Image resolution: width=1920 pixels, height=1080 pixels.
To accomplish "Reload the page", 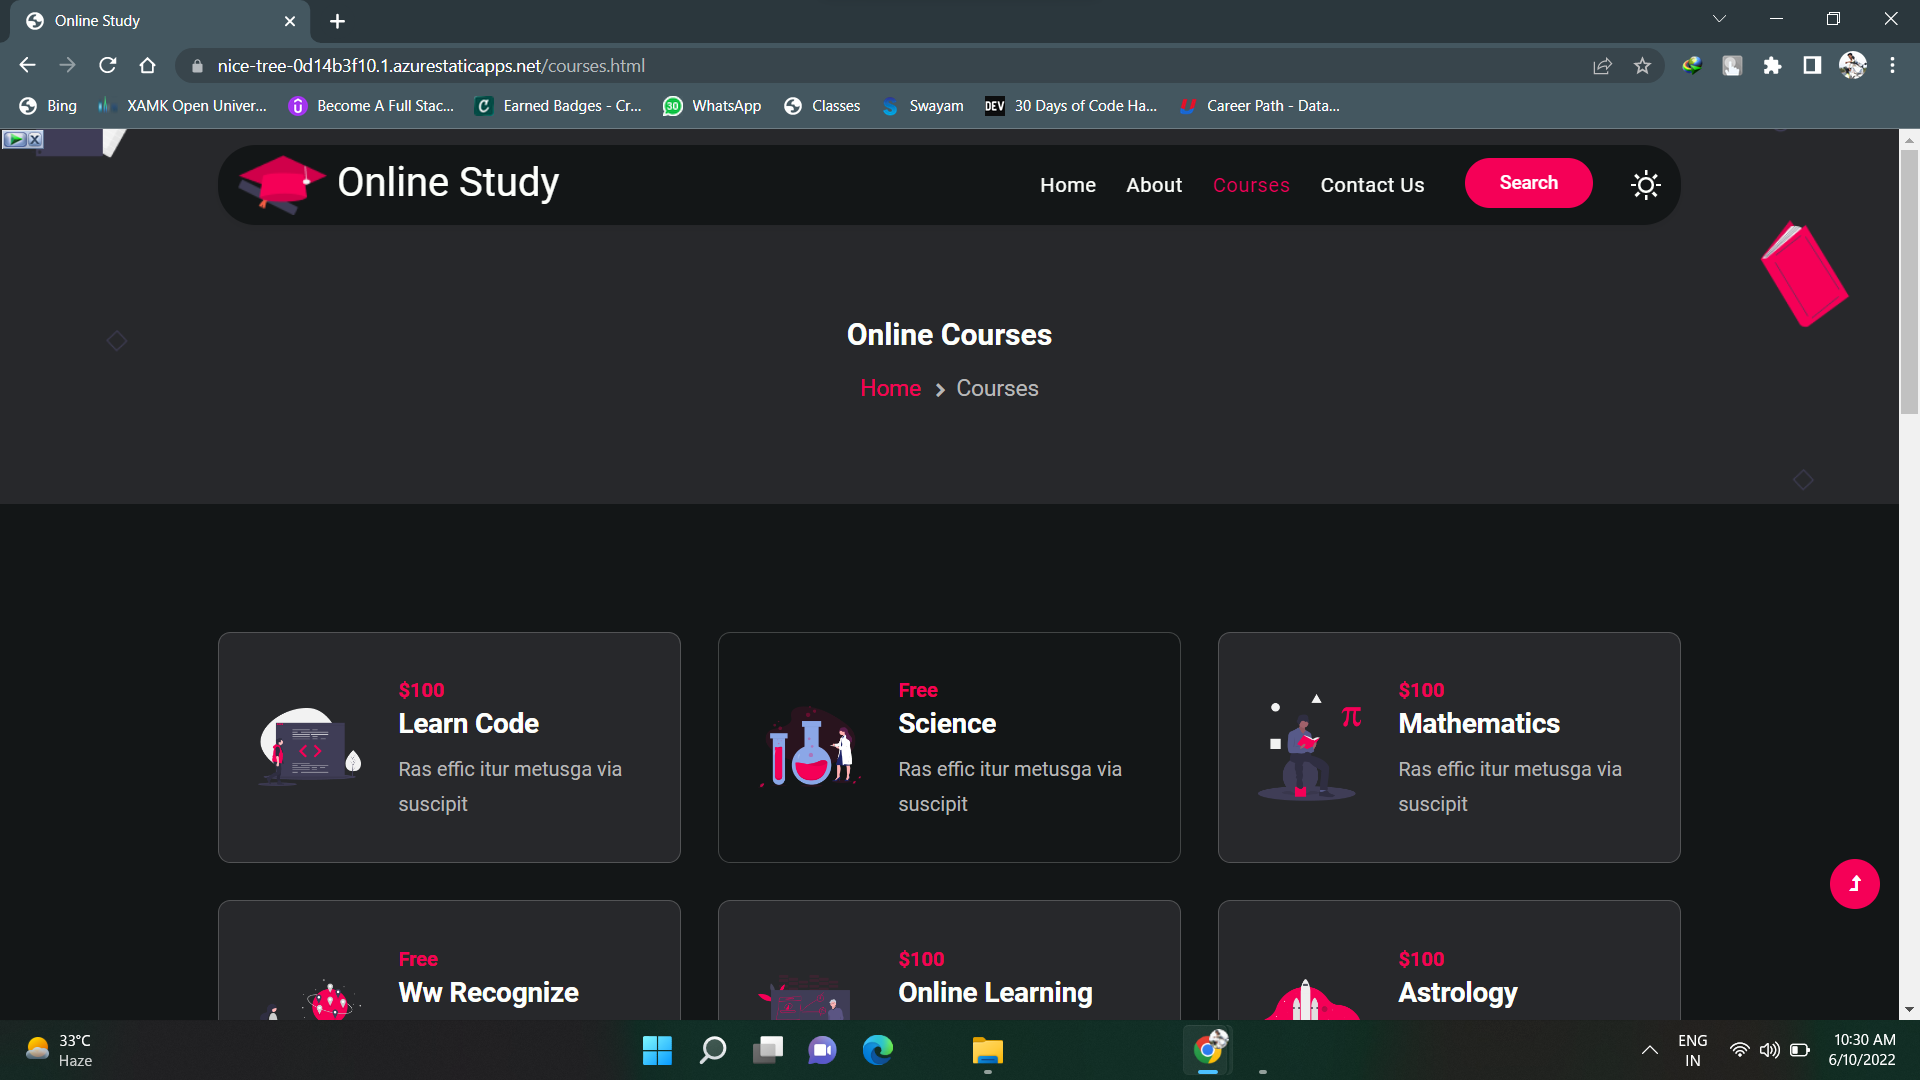I will pos(108,66).
